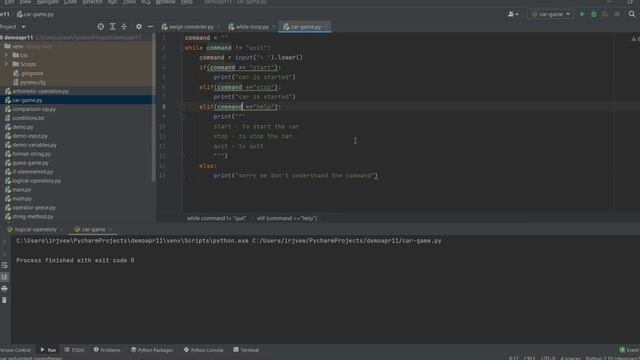Start debugging with the green bug icon

coord(594,14)
